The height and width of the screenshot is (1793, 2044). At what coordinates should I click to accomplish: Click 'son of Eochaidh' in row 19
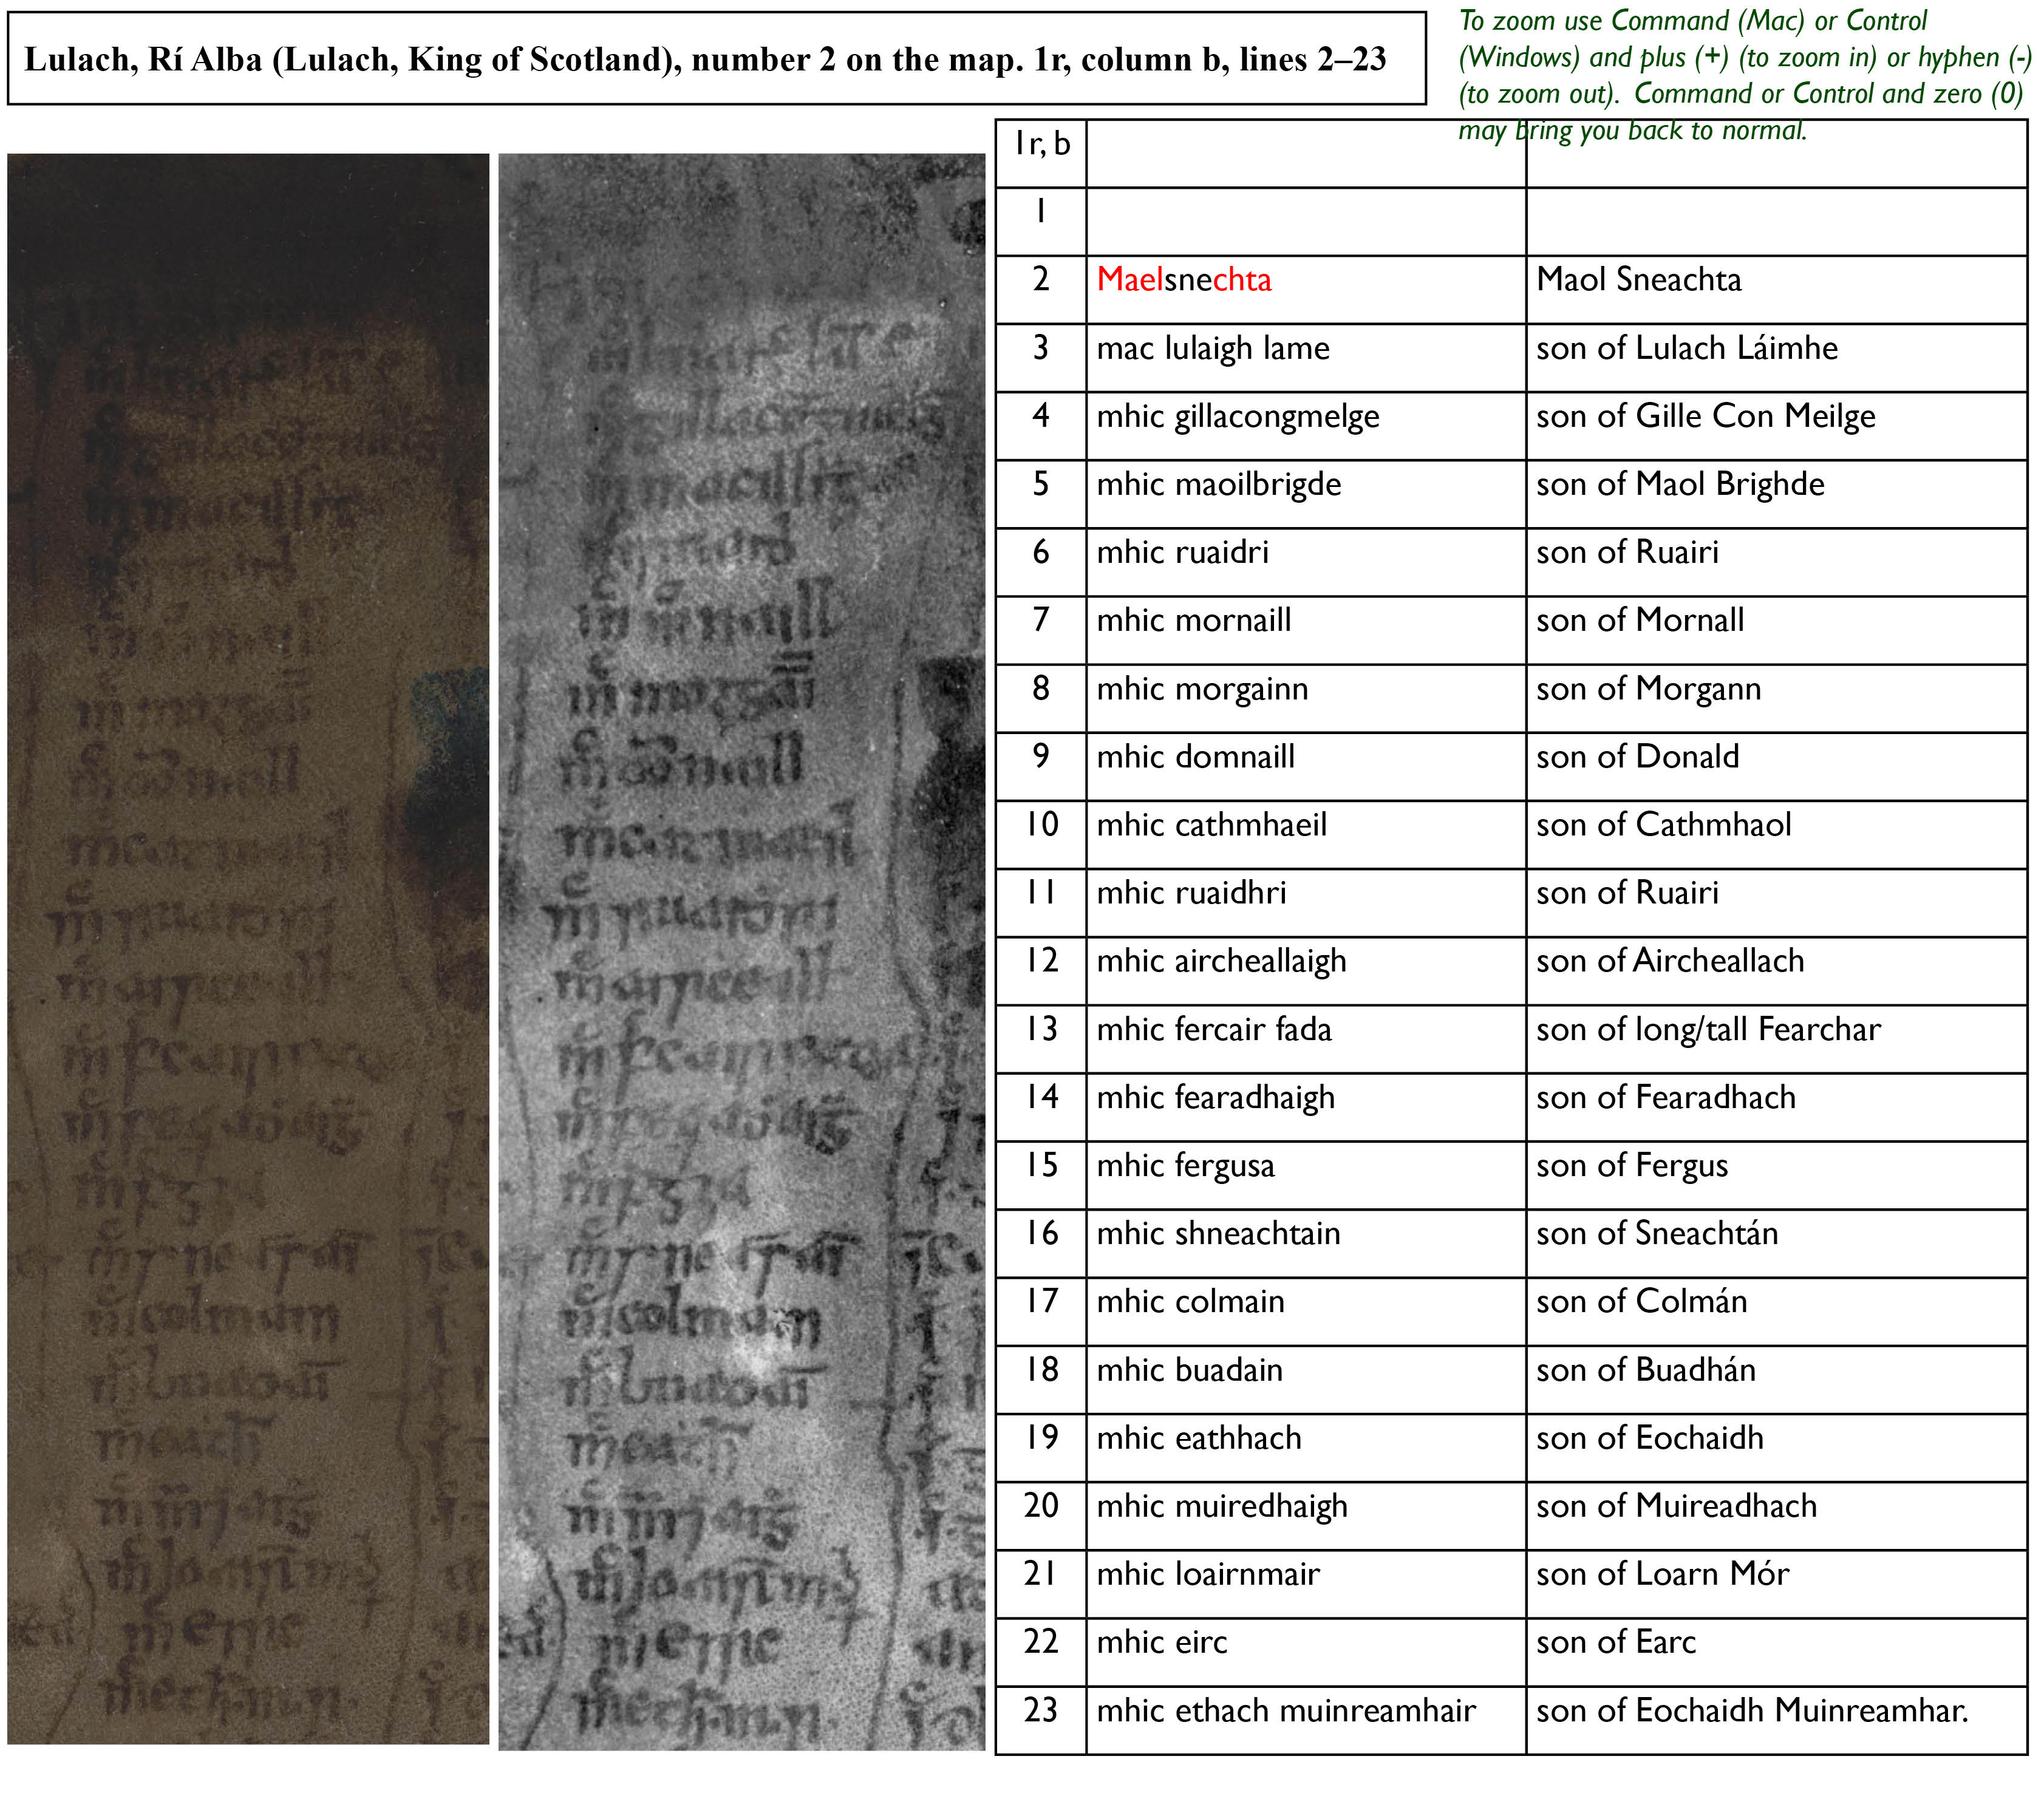click(x=1777, y=1448)
